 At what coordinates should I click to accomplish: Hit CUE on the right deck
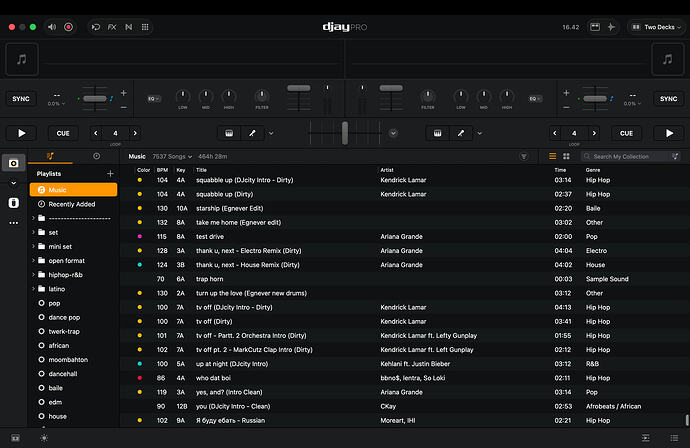point(626,133)
